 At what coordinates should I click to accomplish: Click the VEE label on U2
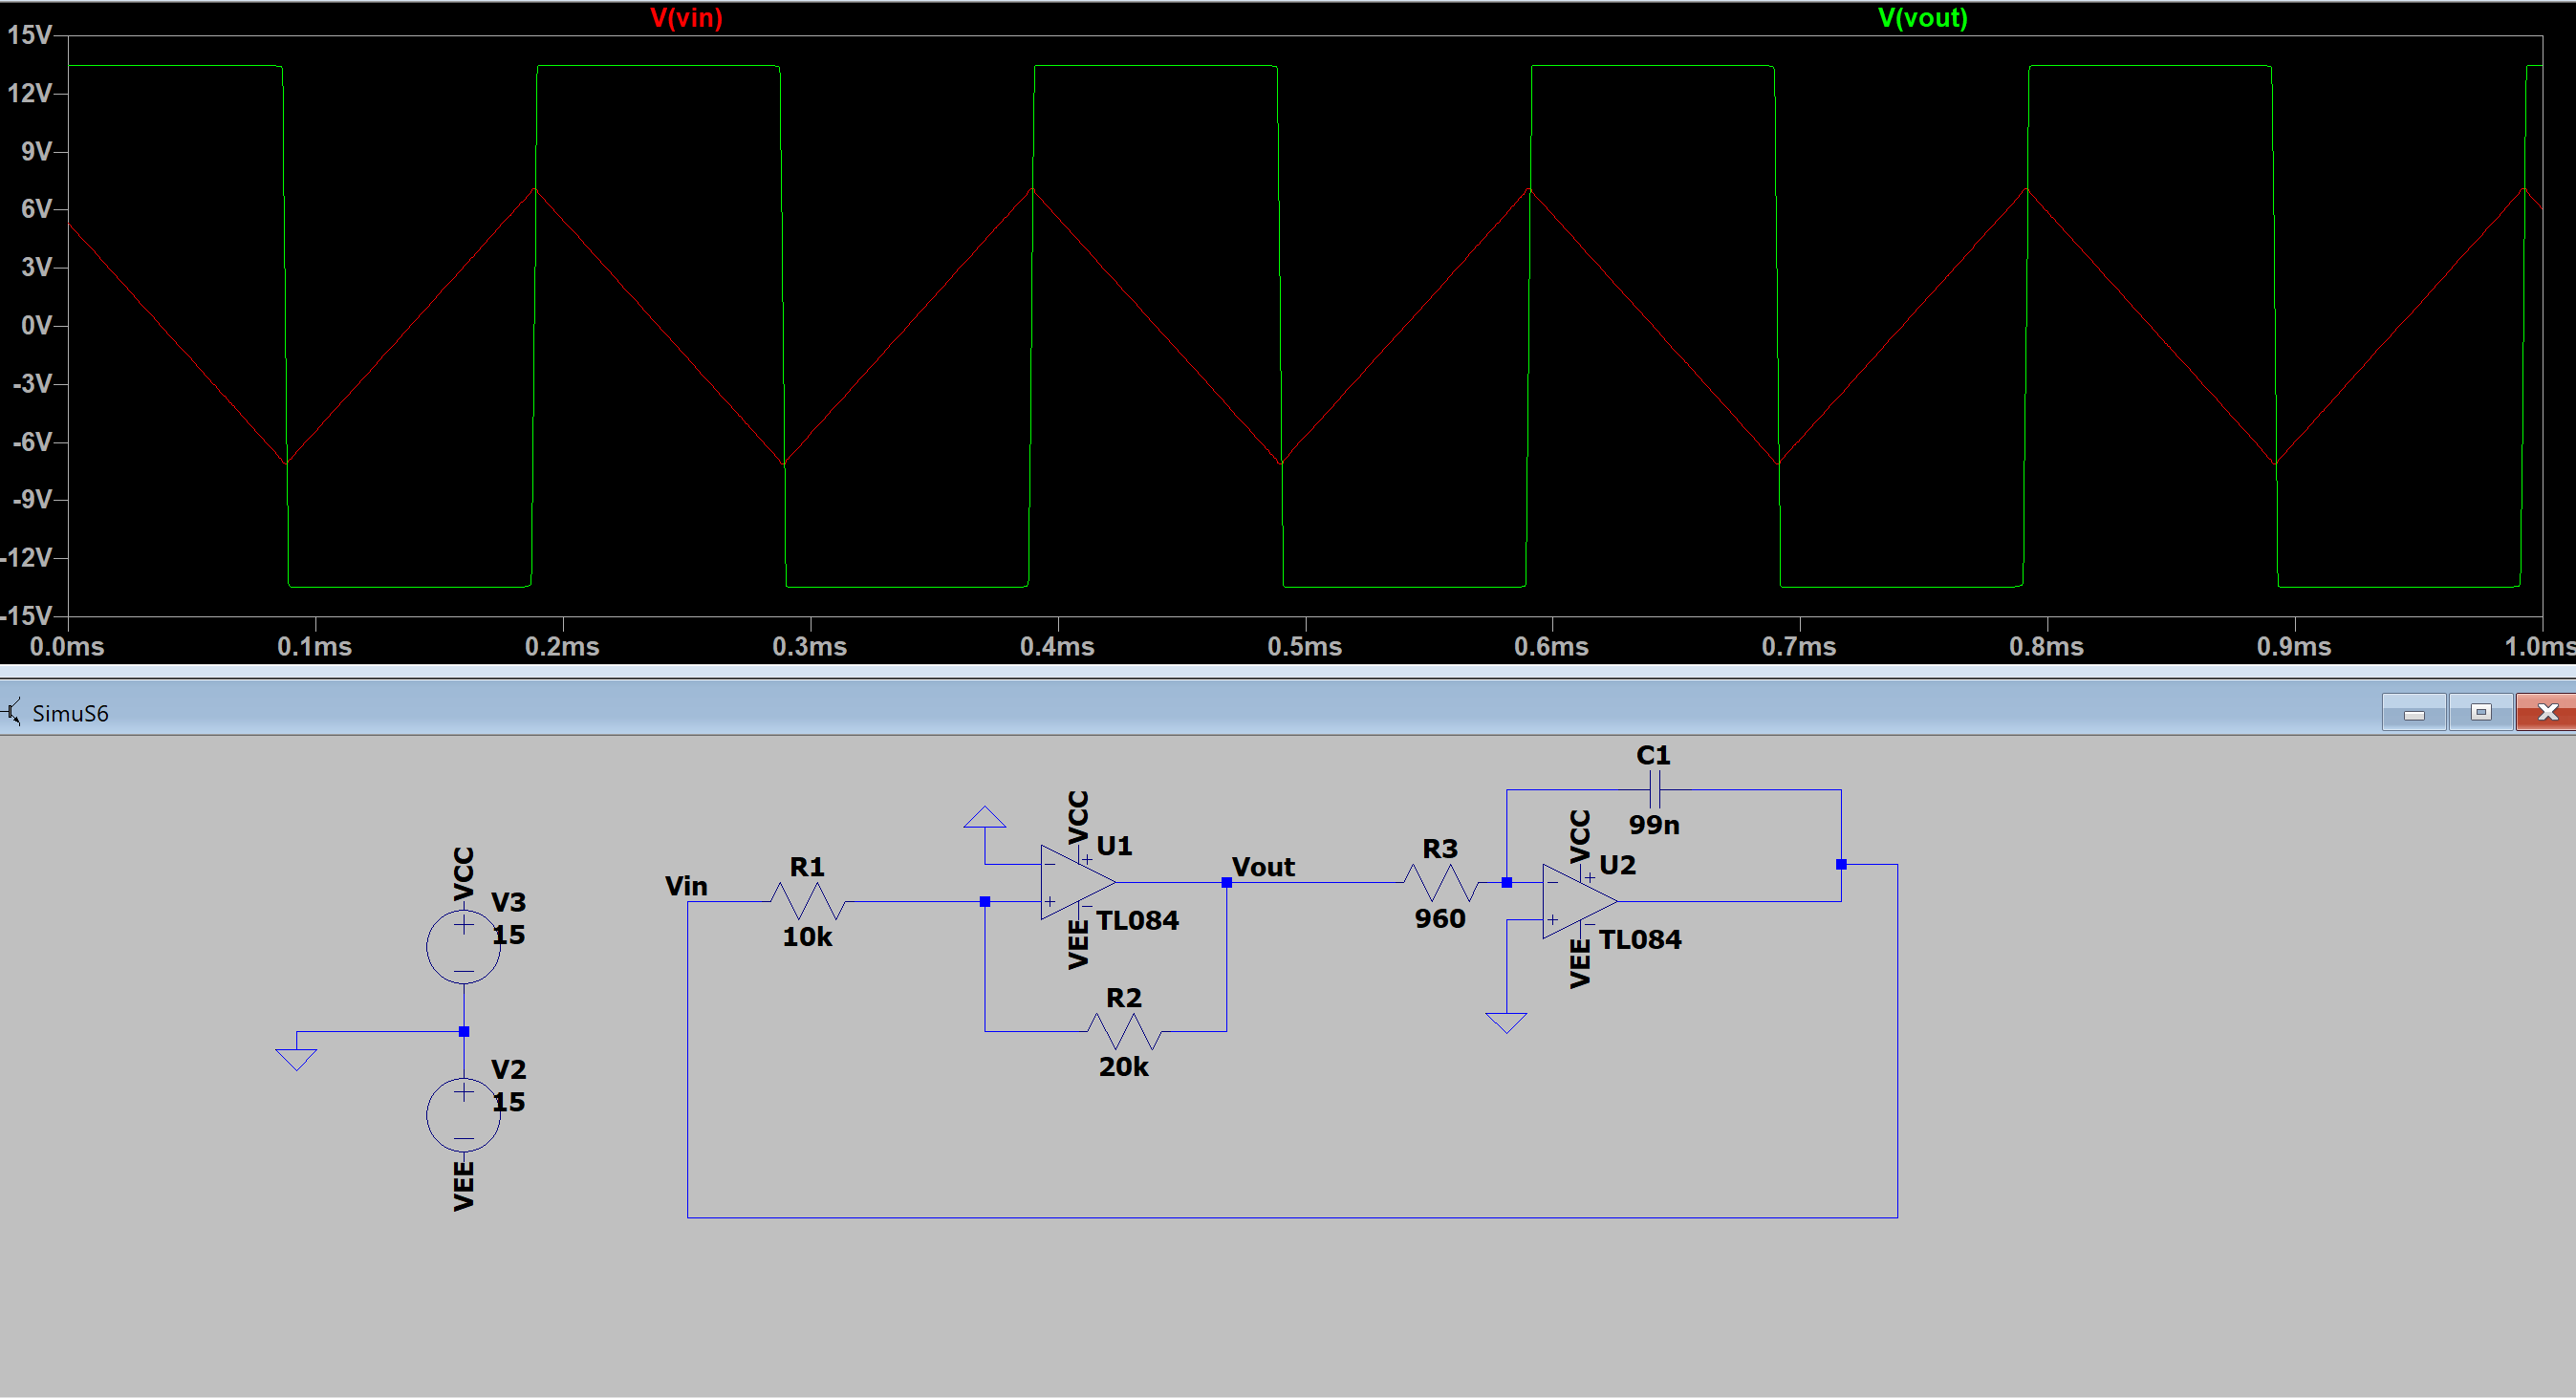[x=1580, y=963]
